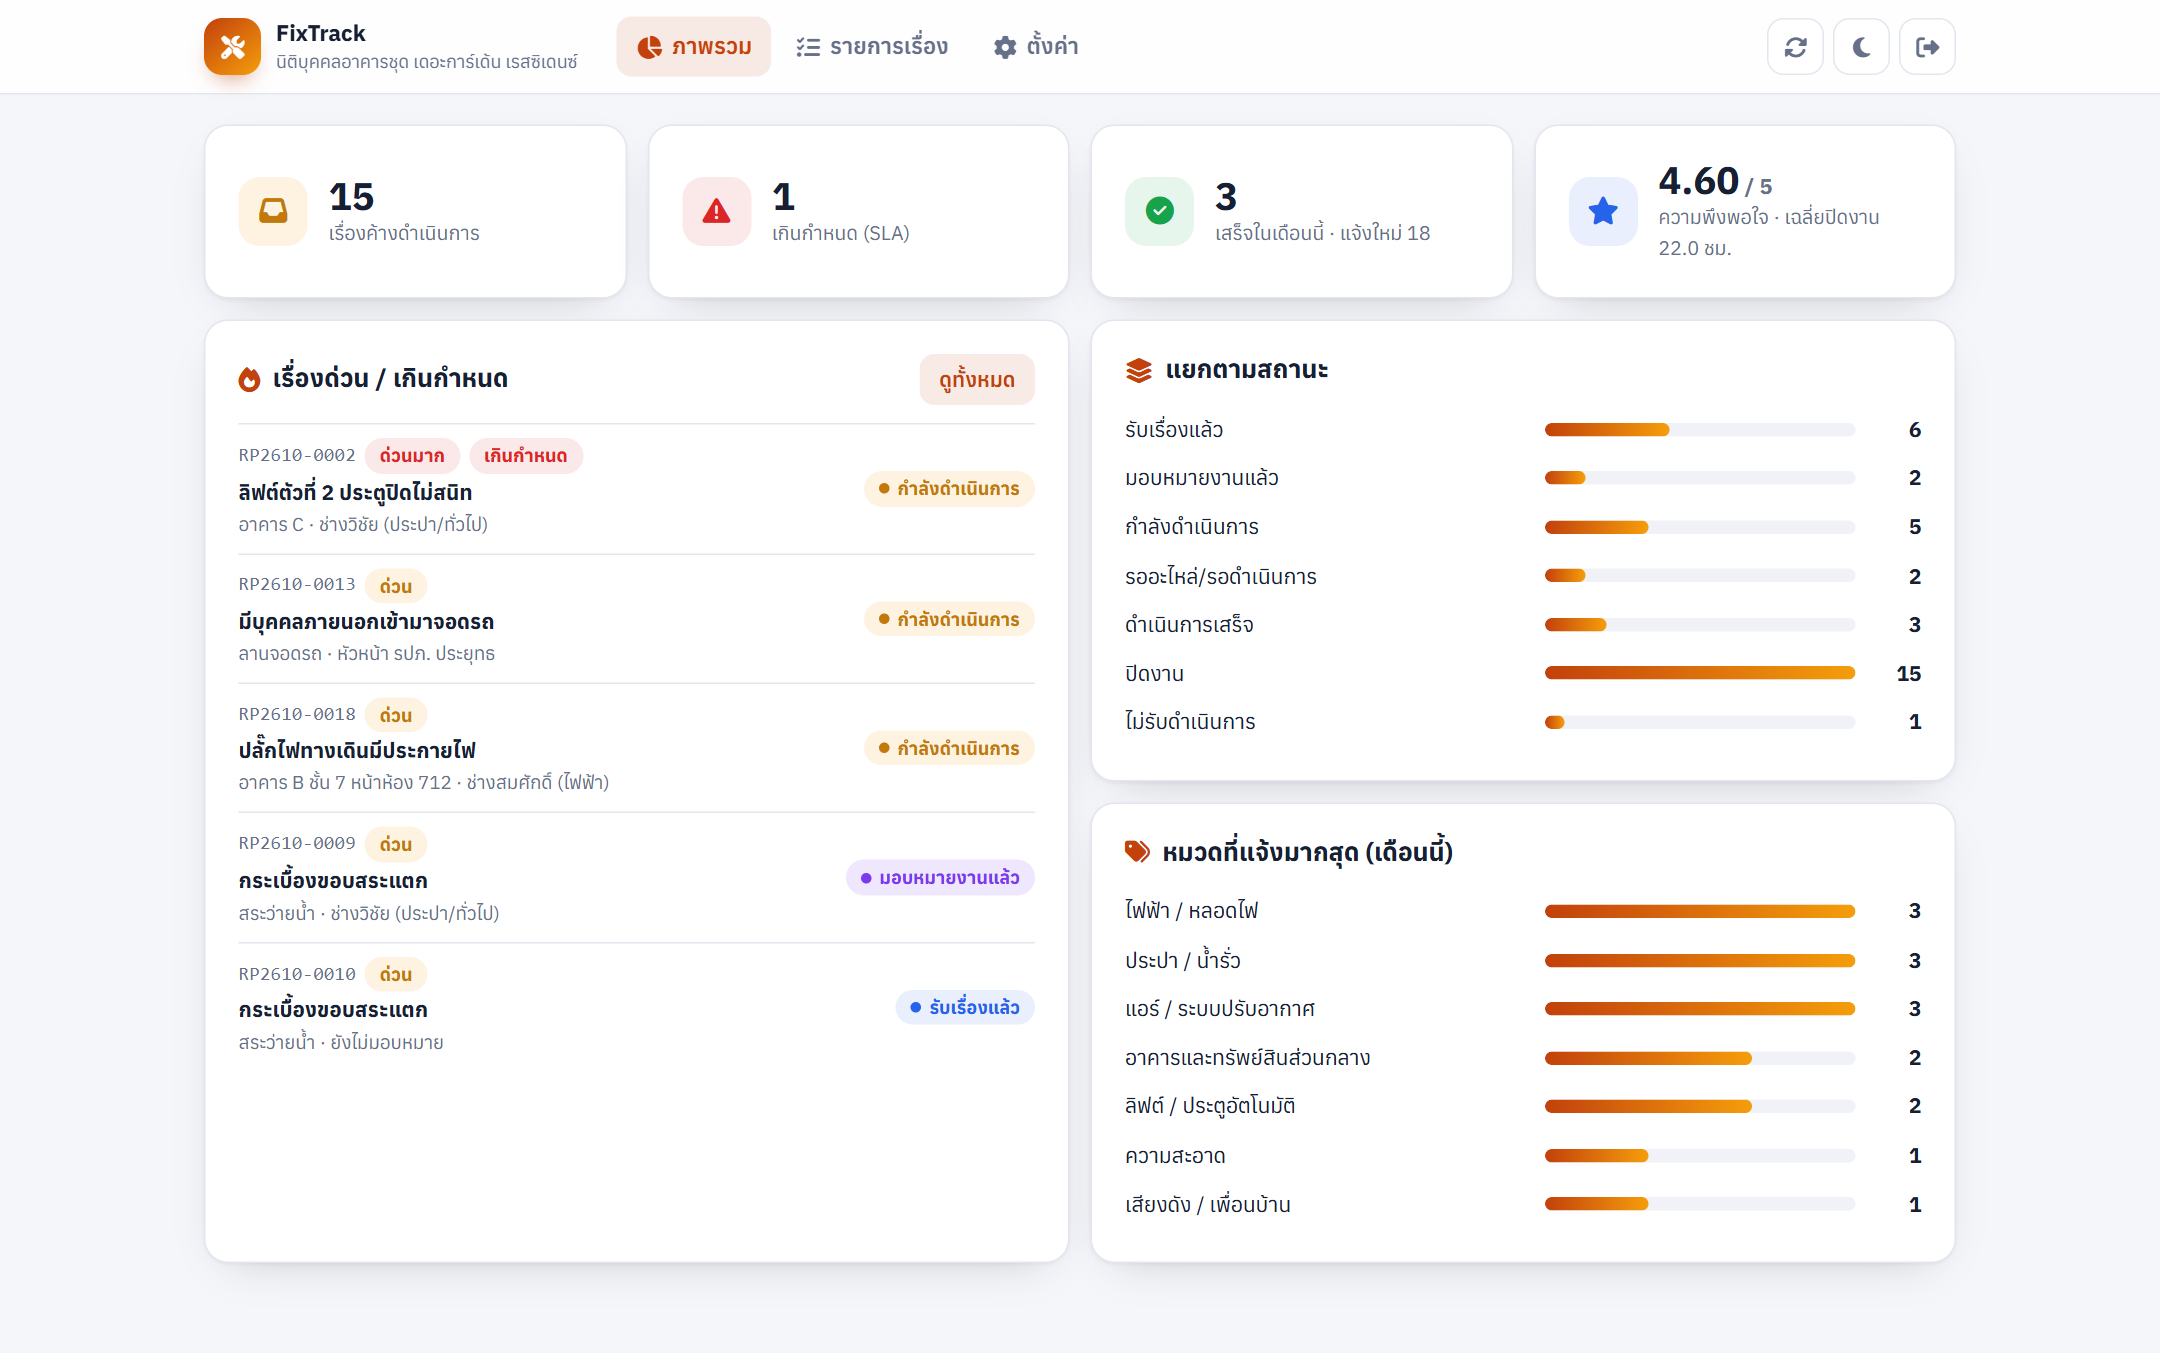Click the logout arrow icon
The image size is (2160, 1353).
point(1927,47)
